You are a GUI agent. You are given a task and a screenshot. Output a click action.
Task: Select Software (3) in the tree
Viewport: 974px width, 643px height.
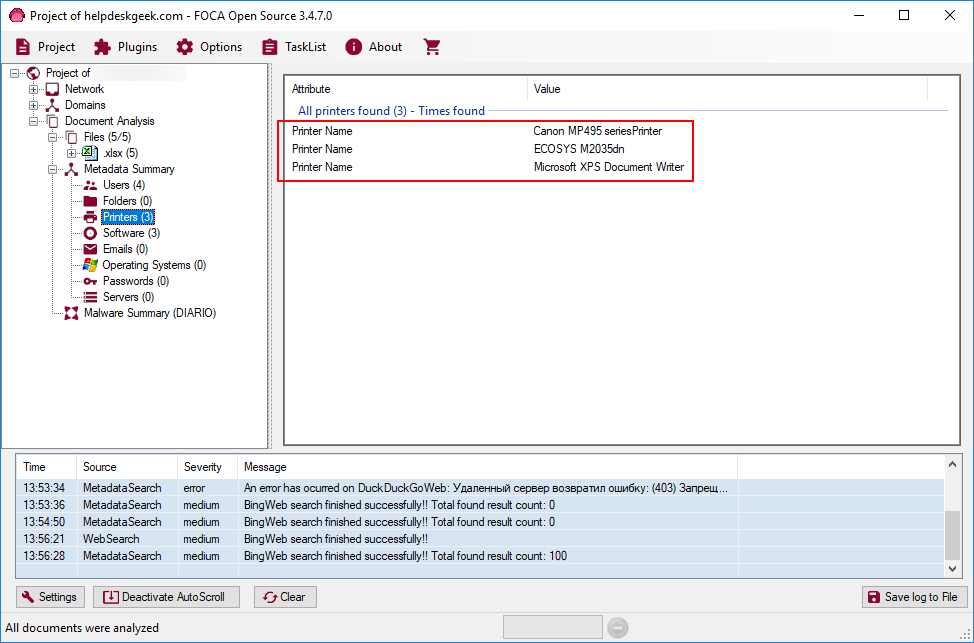(131, 234)
